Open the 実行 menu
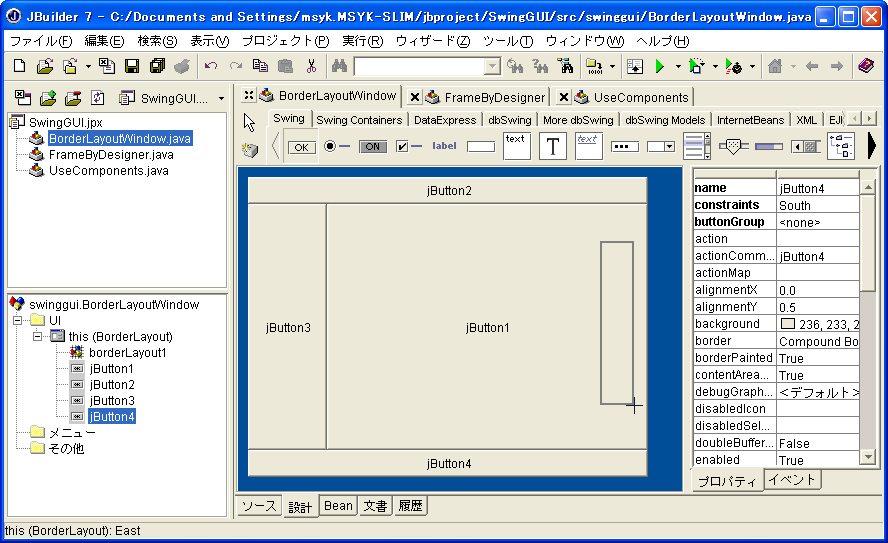Screen dimensions: 888x543 [362, 41]
